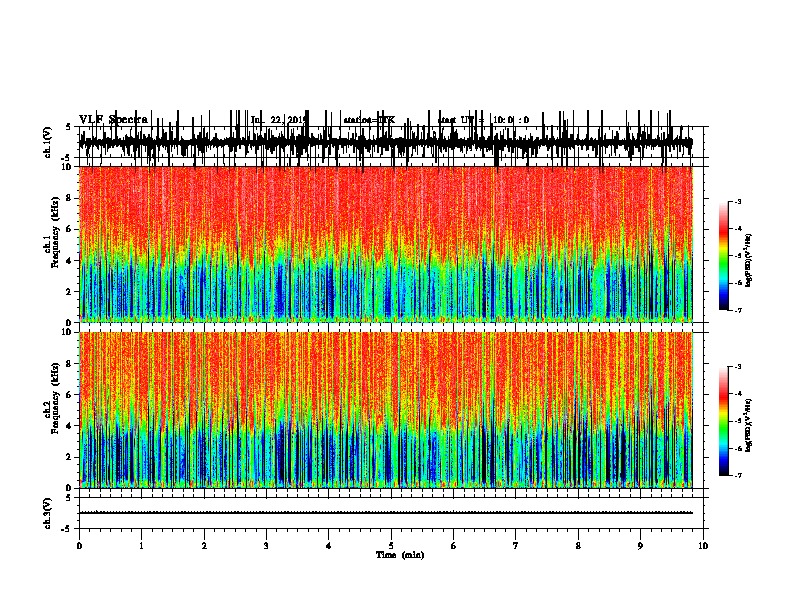Viewport: 792px width, 612px height.
Task: Click the '9' minute tick label
Action: click(640, 546)
